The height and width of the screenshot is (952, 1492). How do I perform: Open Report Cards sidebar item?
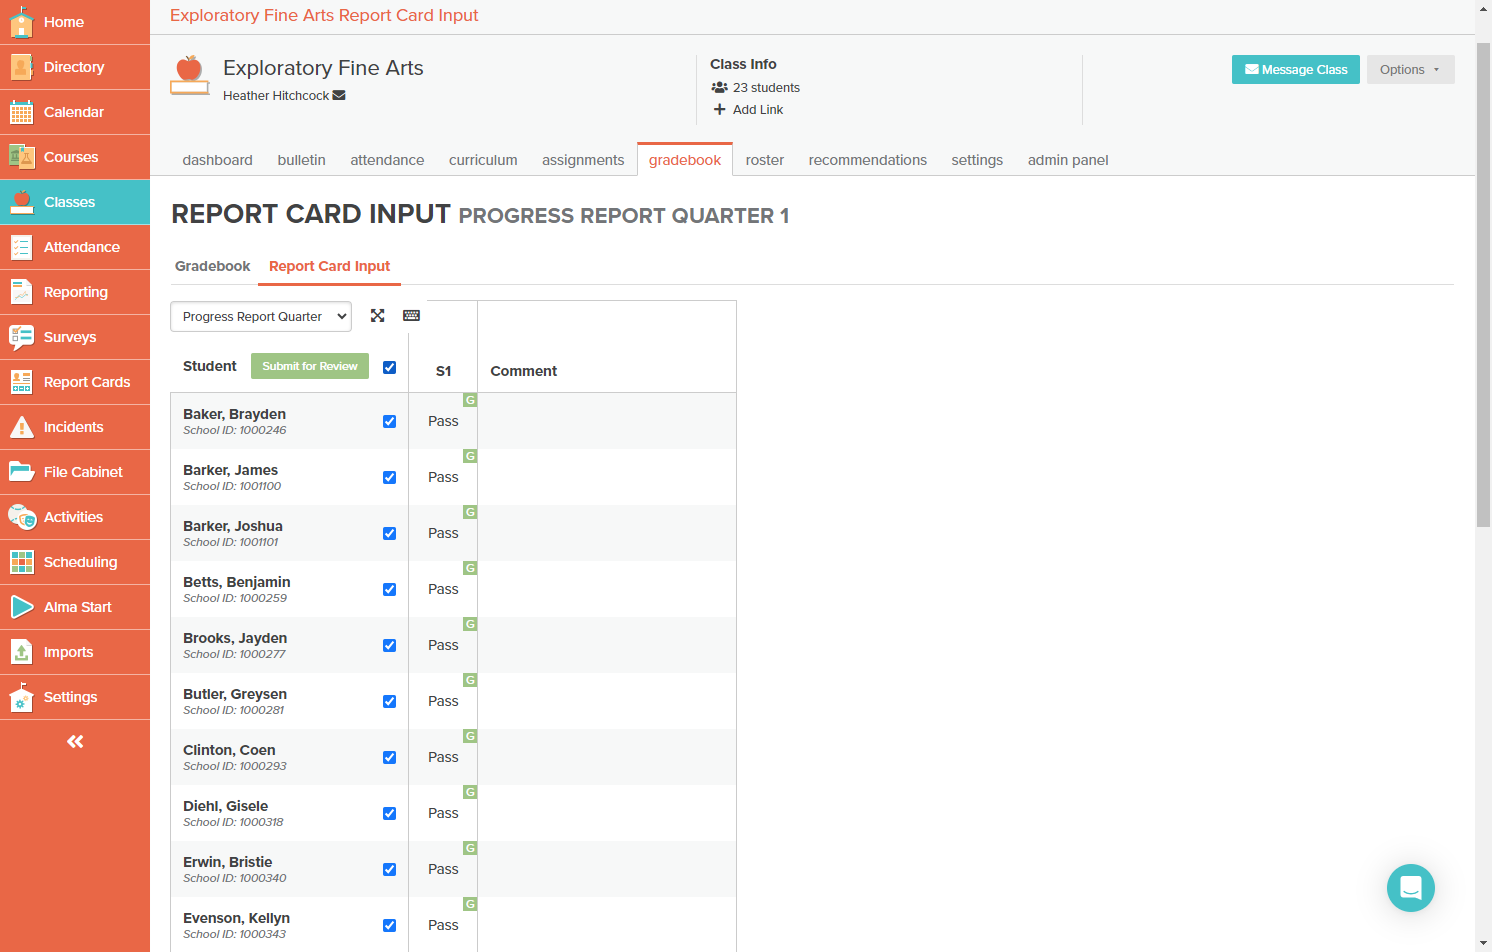pos(75,382)
